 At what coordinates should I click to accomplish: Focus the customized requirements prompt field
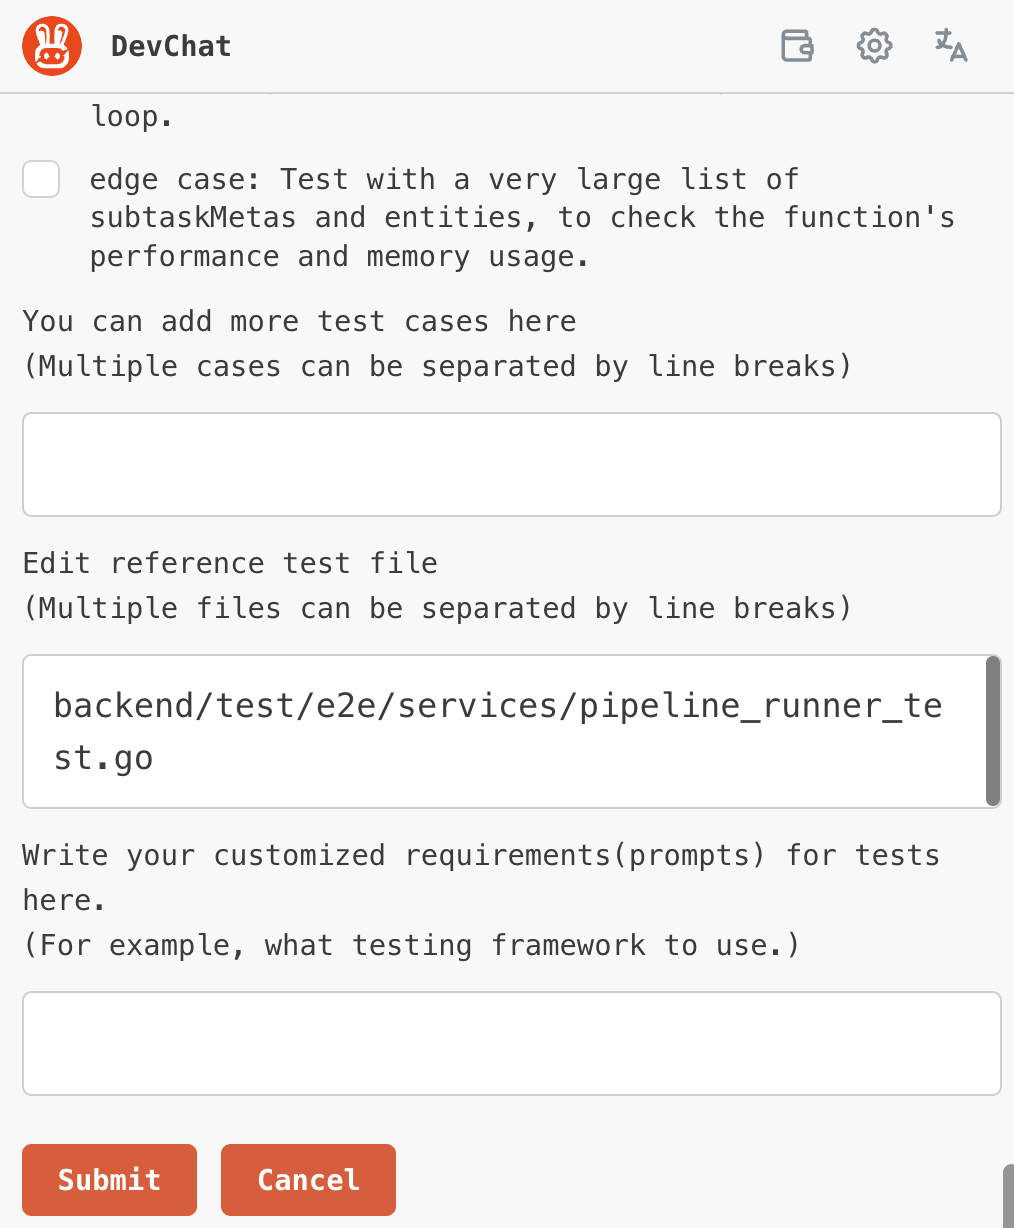pyautogui.click(x=512, y=1044)
